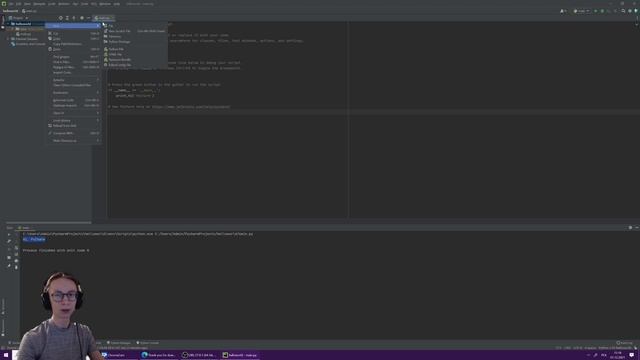640x360 pixels.
Task: Expand the Open In submenu
Action: coord(73,113)
